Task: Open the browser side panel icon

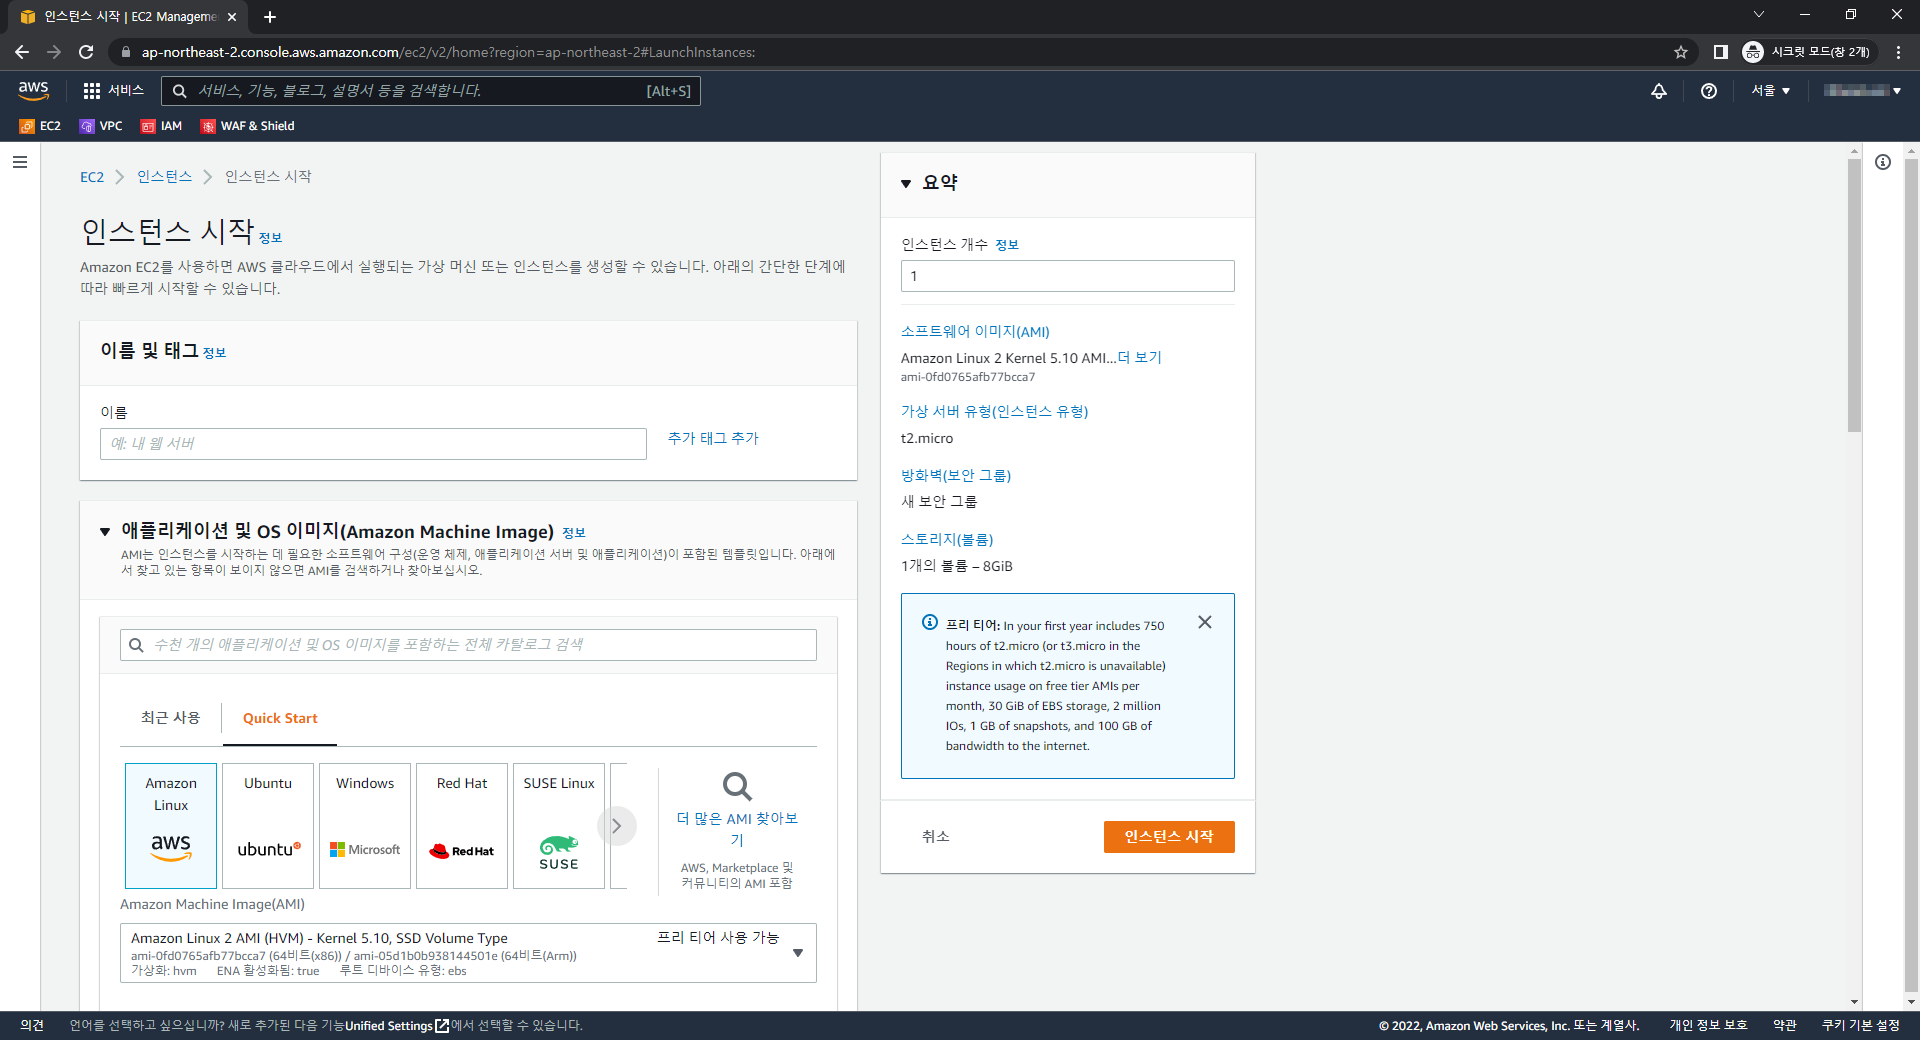Action: pyautogui.click(x=1721, y=52)
